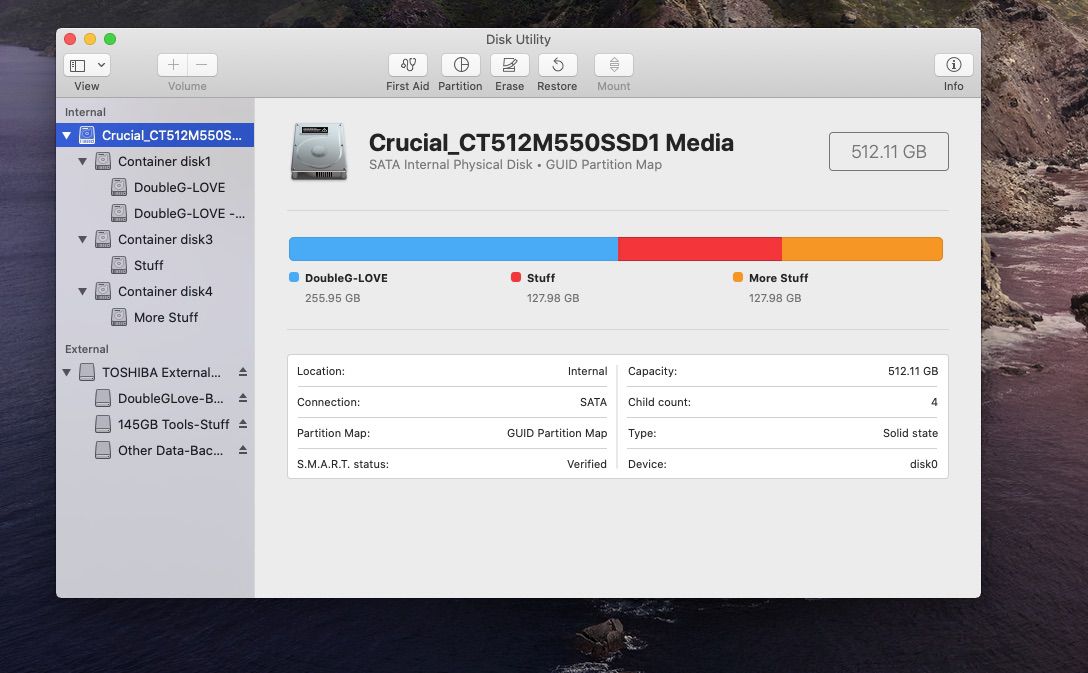Eject the Other Data-Backup volume
This screenshot has width=1088, height=673.
[243, 450]
